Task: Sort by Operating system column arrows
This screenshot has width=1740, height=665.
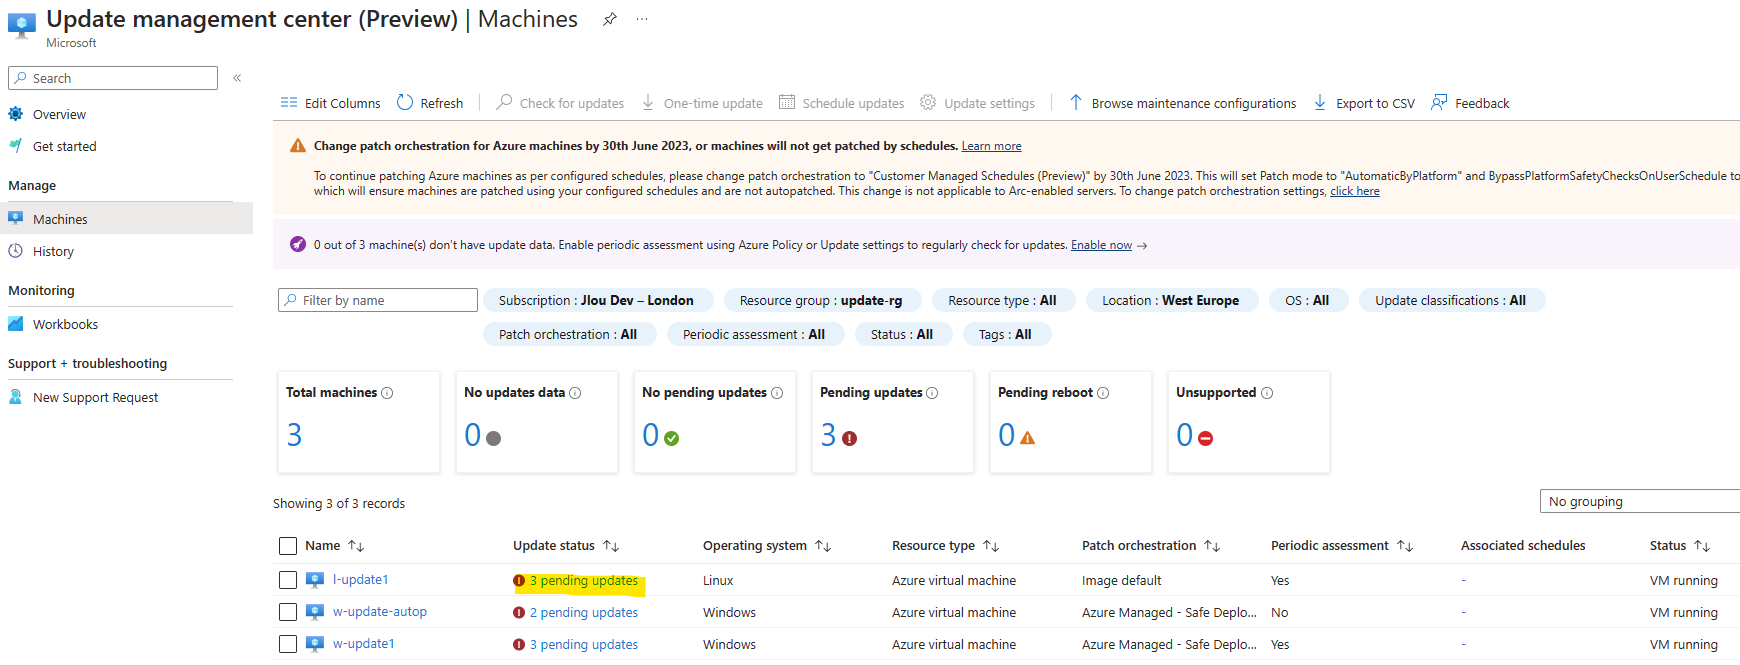Action: point(823,546)
